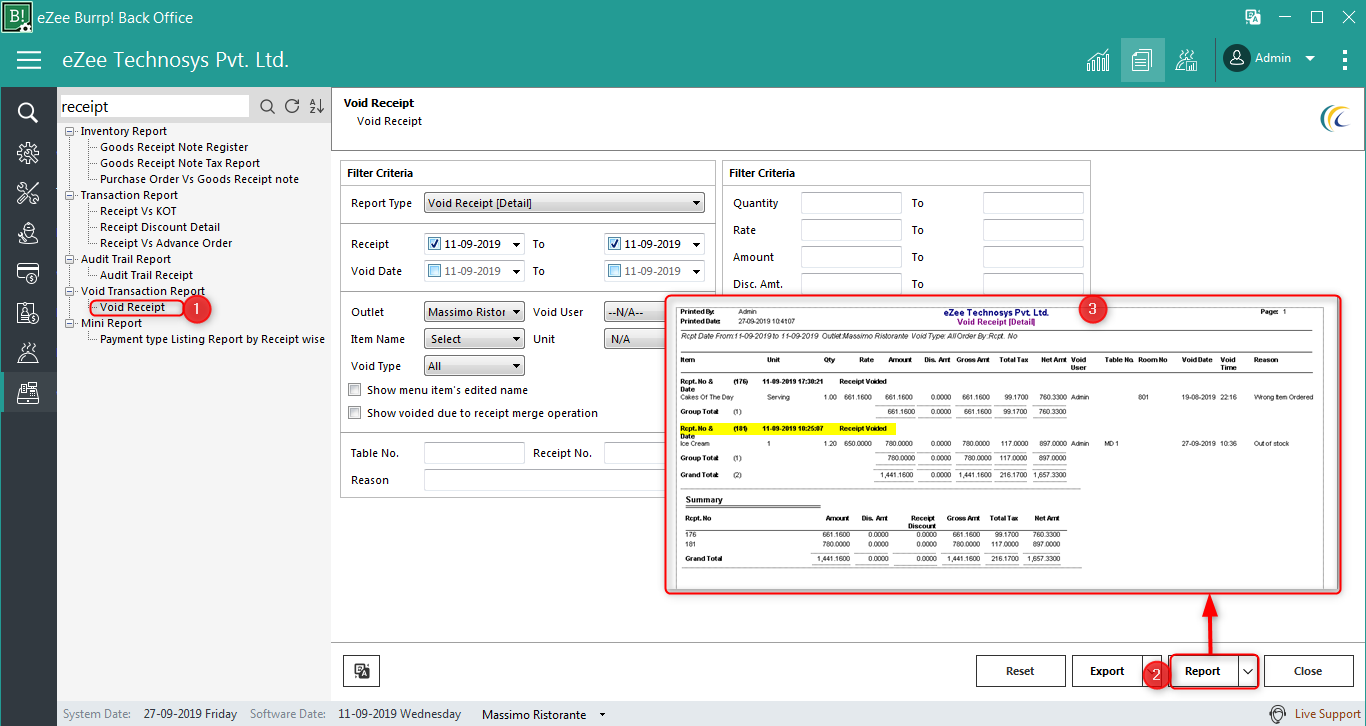Open the bar chart icon in the header
The width and height of the screenshot is (1366, 726).
pyautogui.click(x=1098, y=60)
